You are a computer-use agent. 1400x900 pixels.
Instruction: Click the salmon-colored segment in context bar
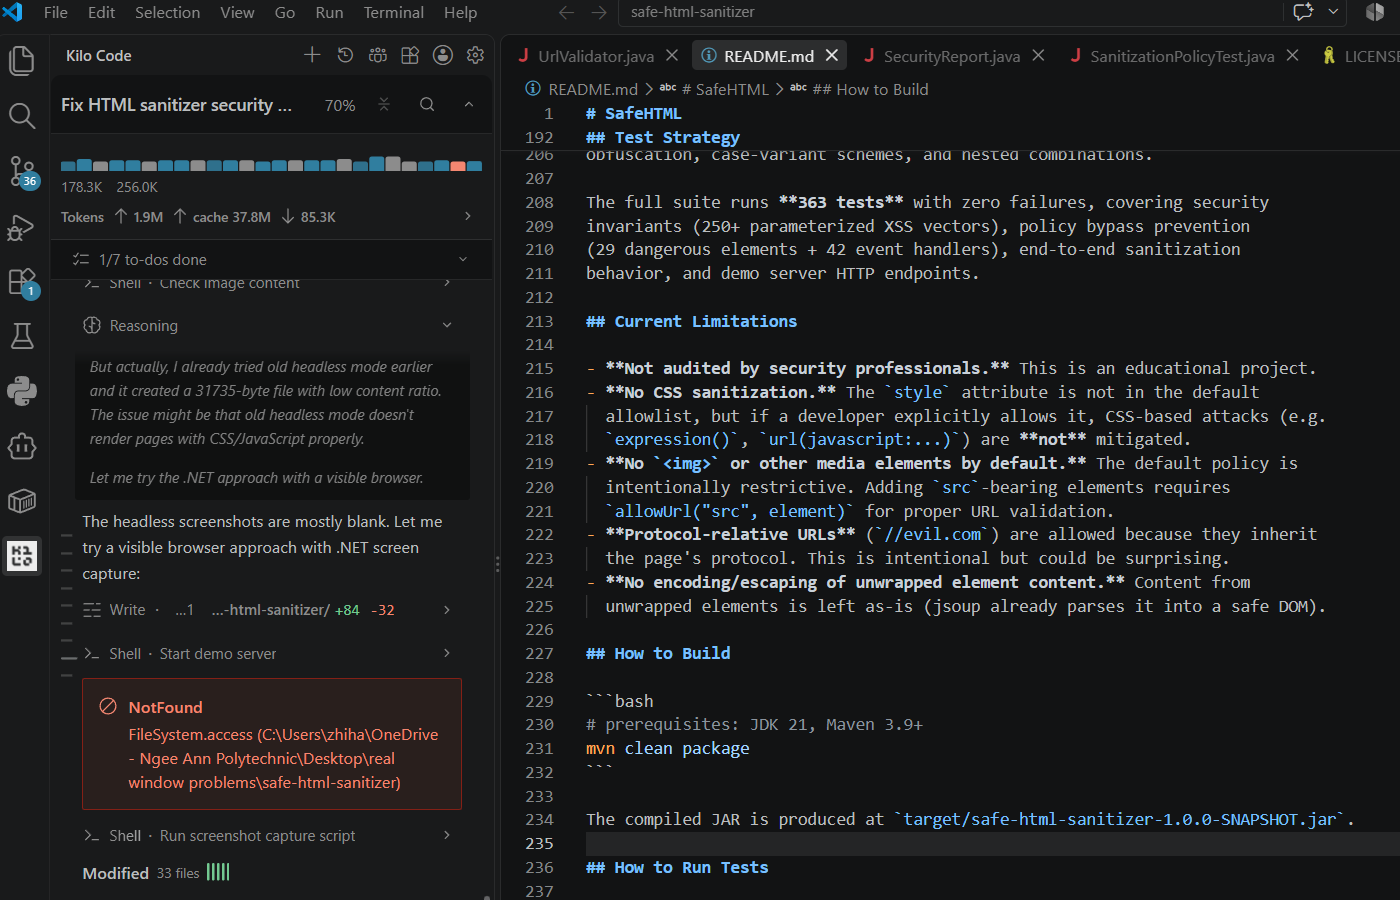(458, 165)
